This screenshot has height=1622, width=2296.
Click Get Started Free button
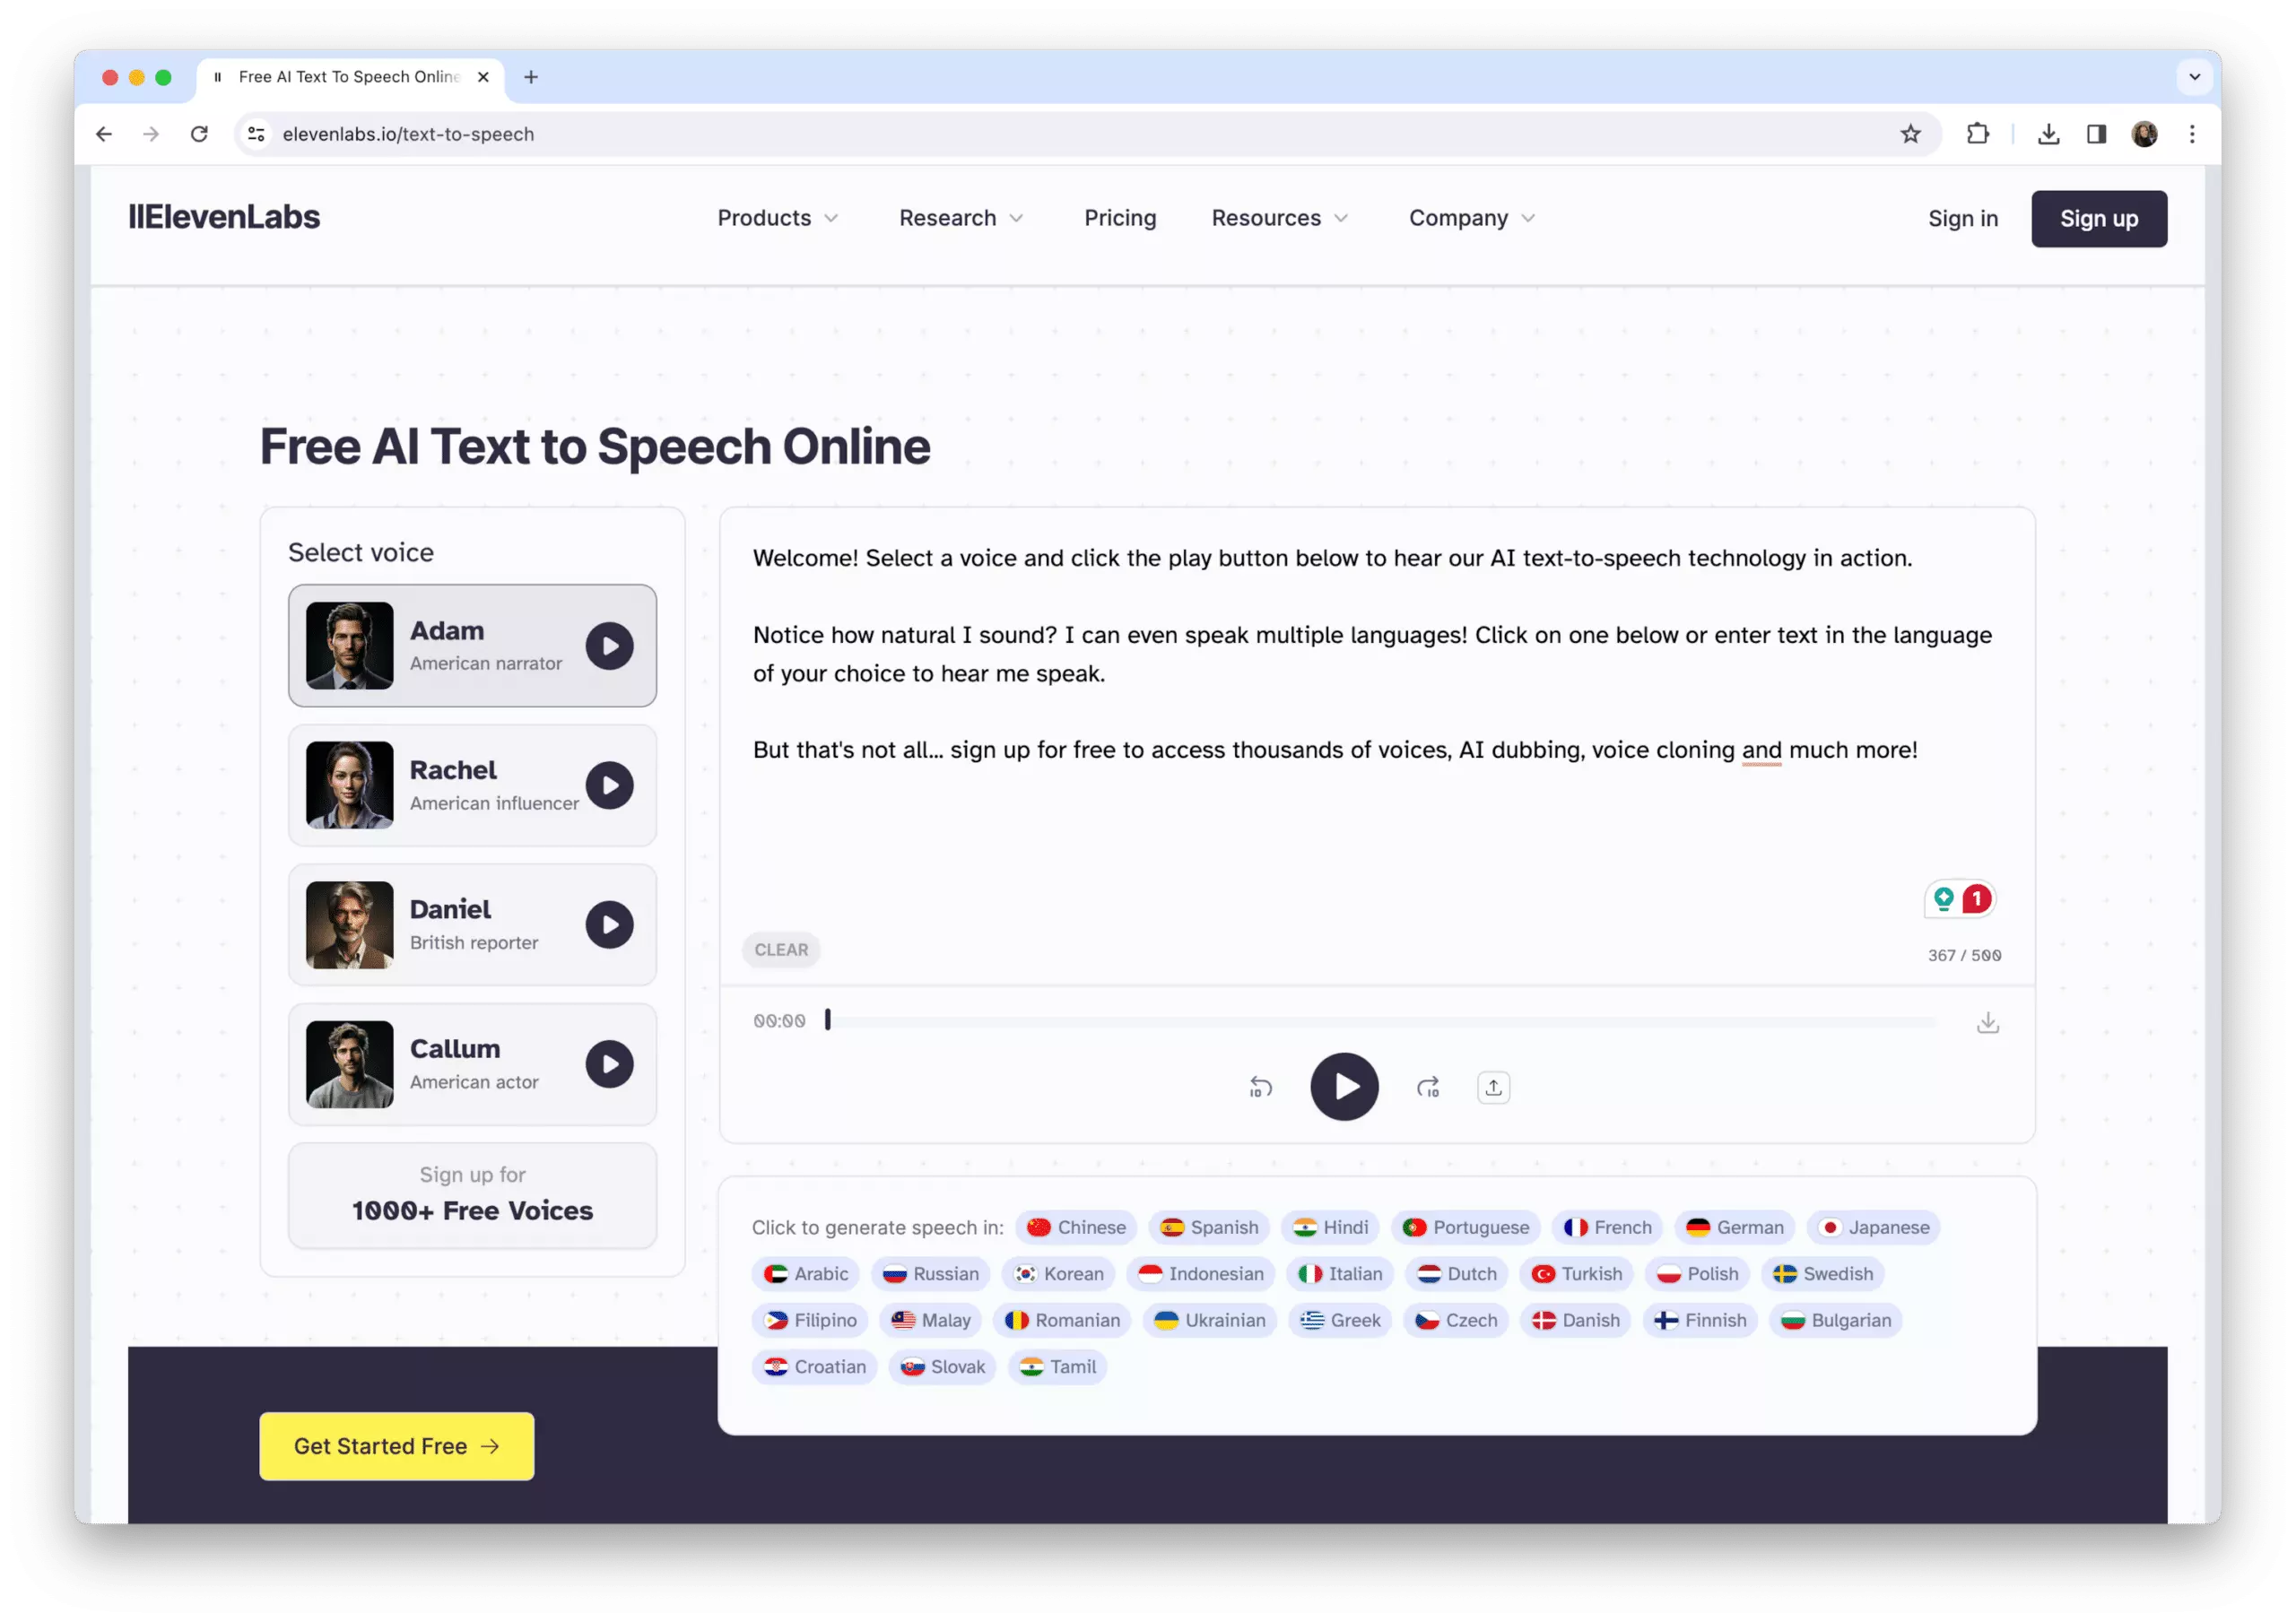point(396,1446)
